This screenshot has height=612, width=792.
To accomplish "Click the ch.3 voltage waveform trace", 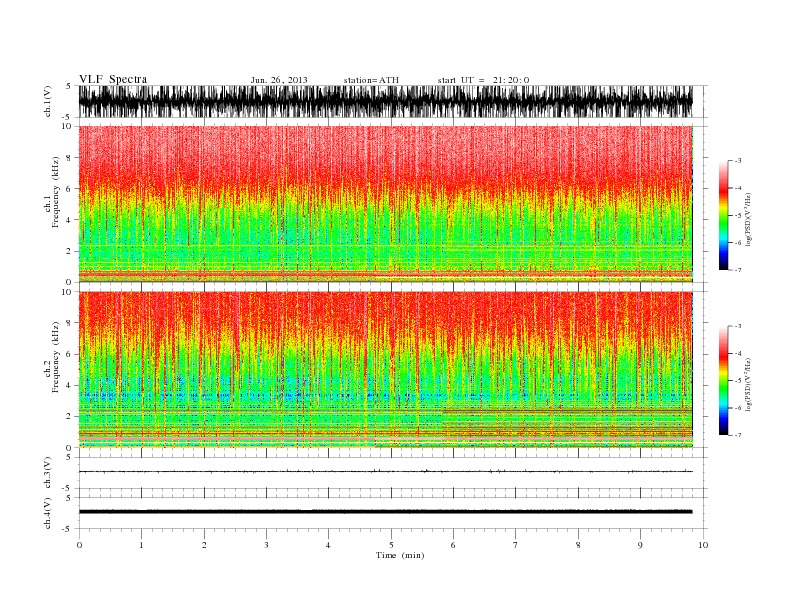I will point(385,471).
